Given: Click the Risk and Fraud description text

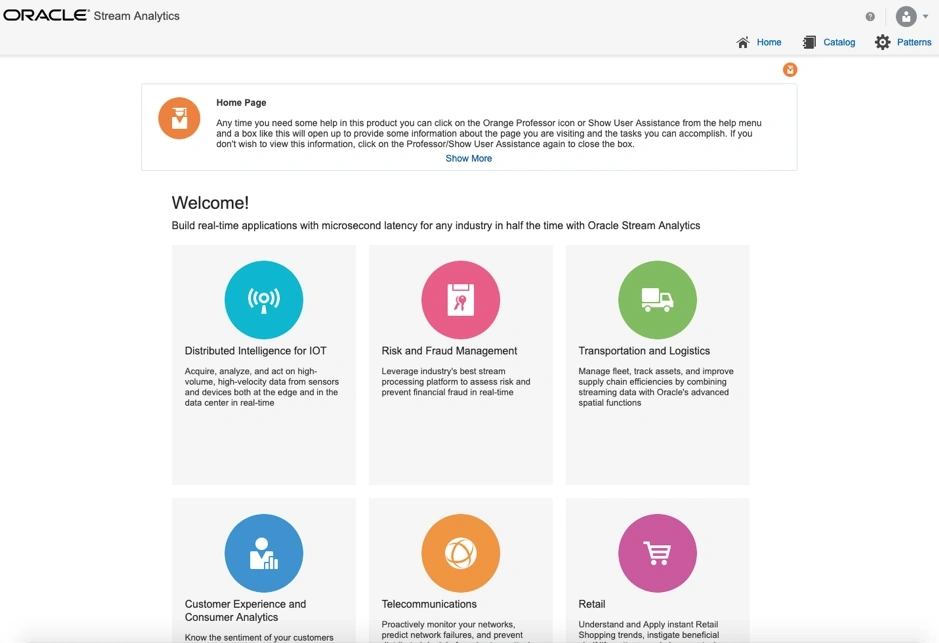Looking at the screenshot, I should coord(456,382).
